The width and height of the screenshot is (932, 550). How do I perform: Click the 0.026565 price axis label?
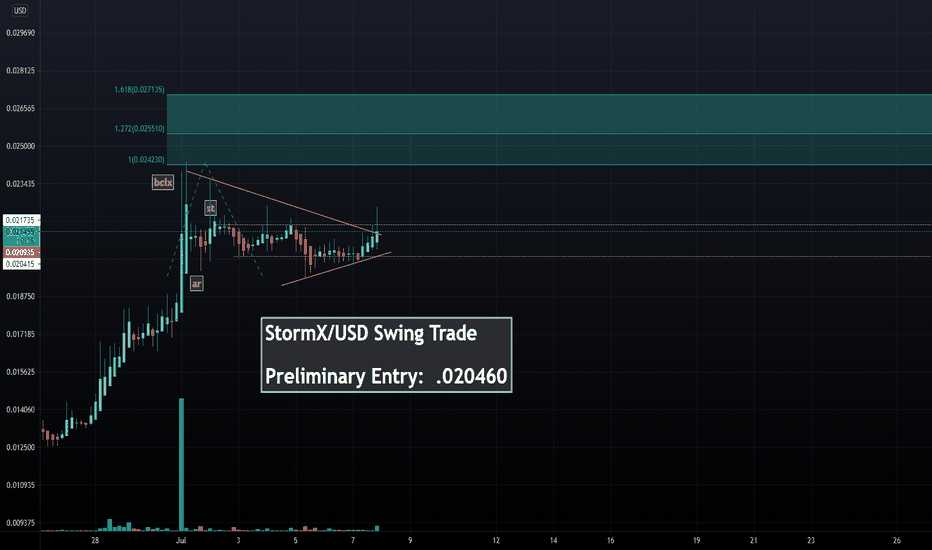(x=21, y=108)
